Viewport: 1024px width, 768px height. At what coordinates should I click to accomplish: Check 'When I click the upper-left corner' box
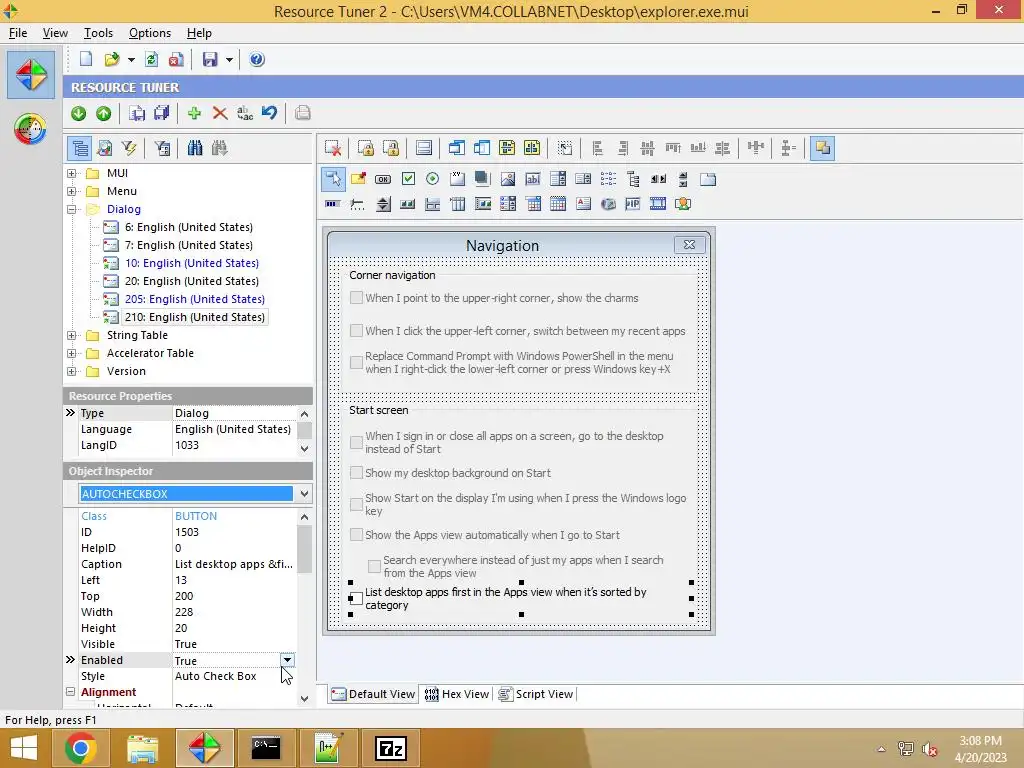(356, 330)
